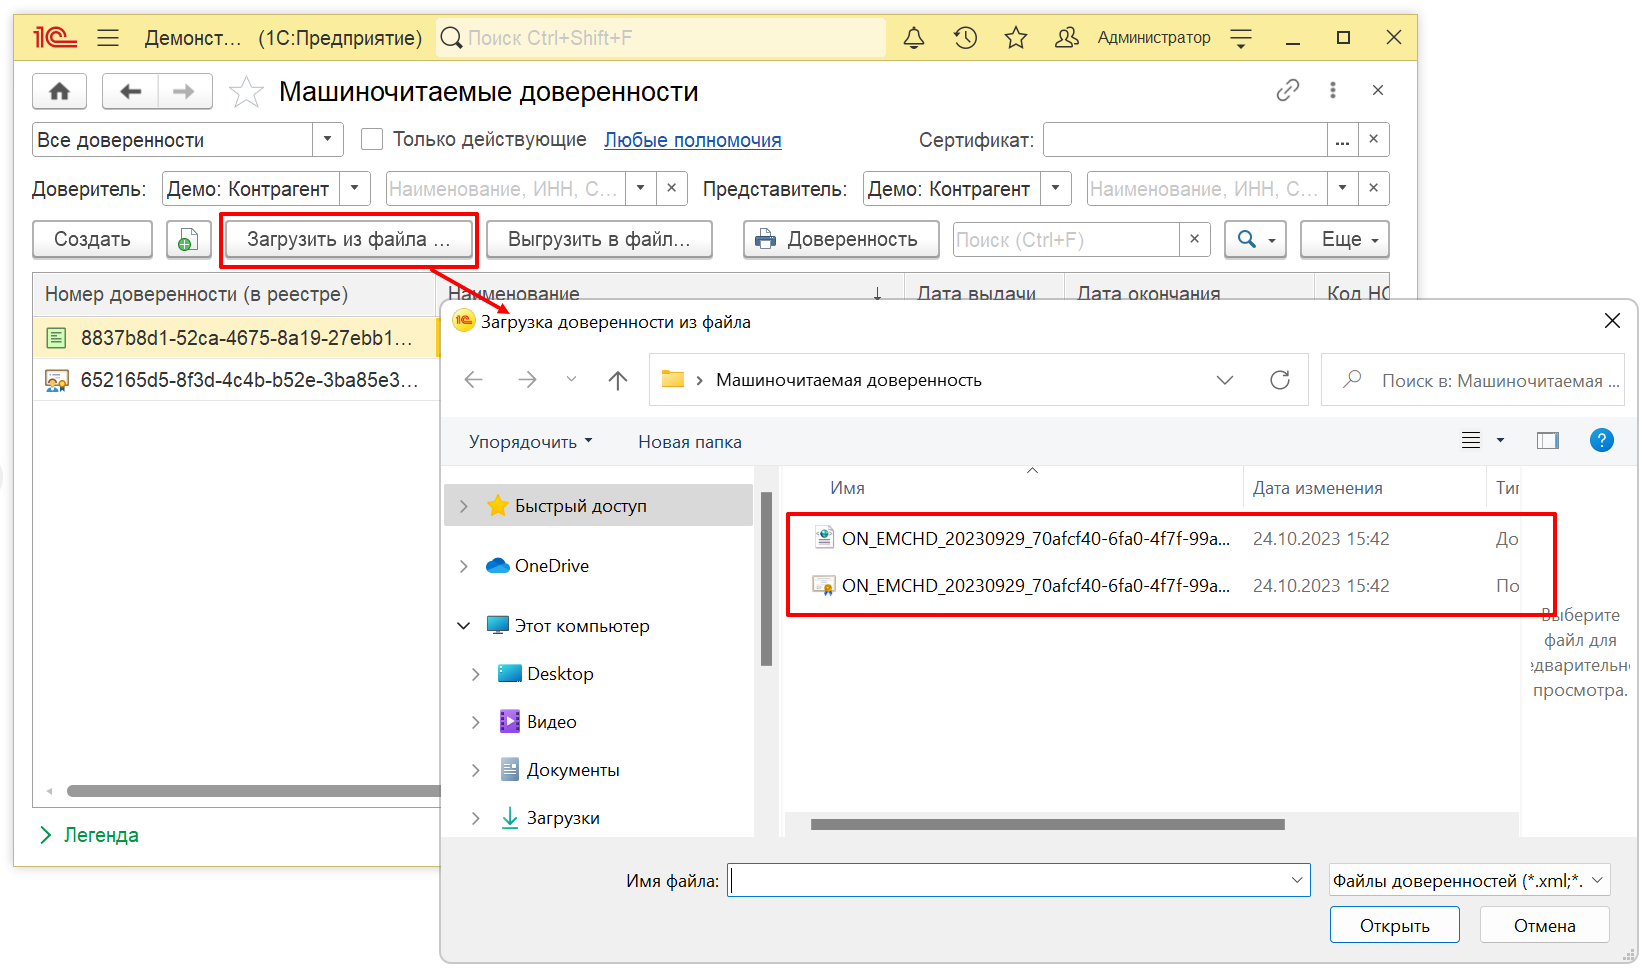The image size is (1647, 969).
Task: Click Отмена button in file dialog
Action: pyautogui.click(x=1544, y=925)
